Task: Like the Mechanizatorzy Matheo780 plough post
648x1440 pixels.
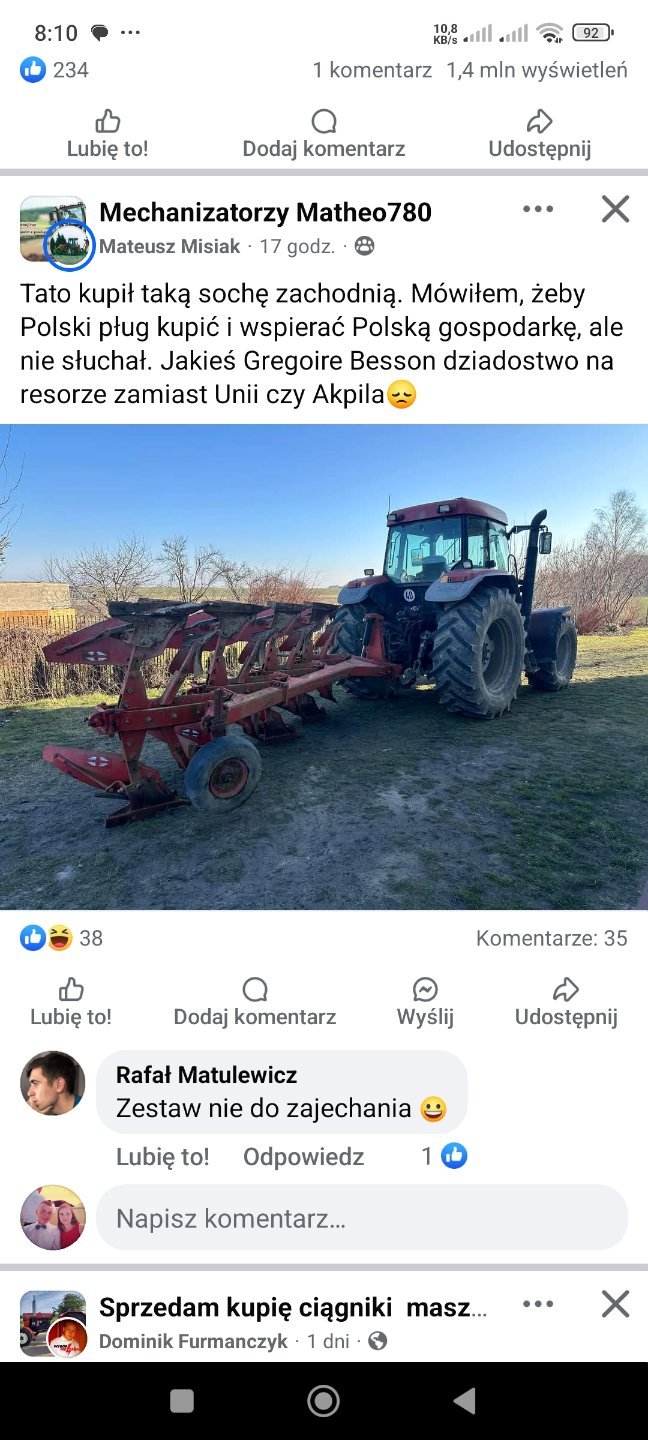Action: coord(71,1003)
